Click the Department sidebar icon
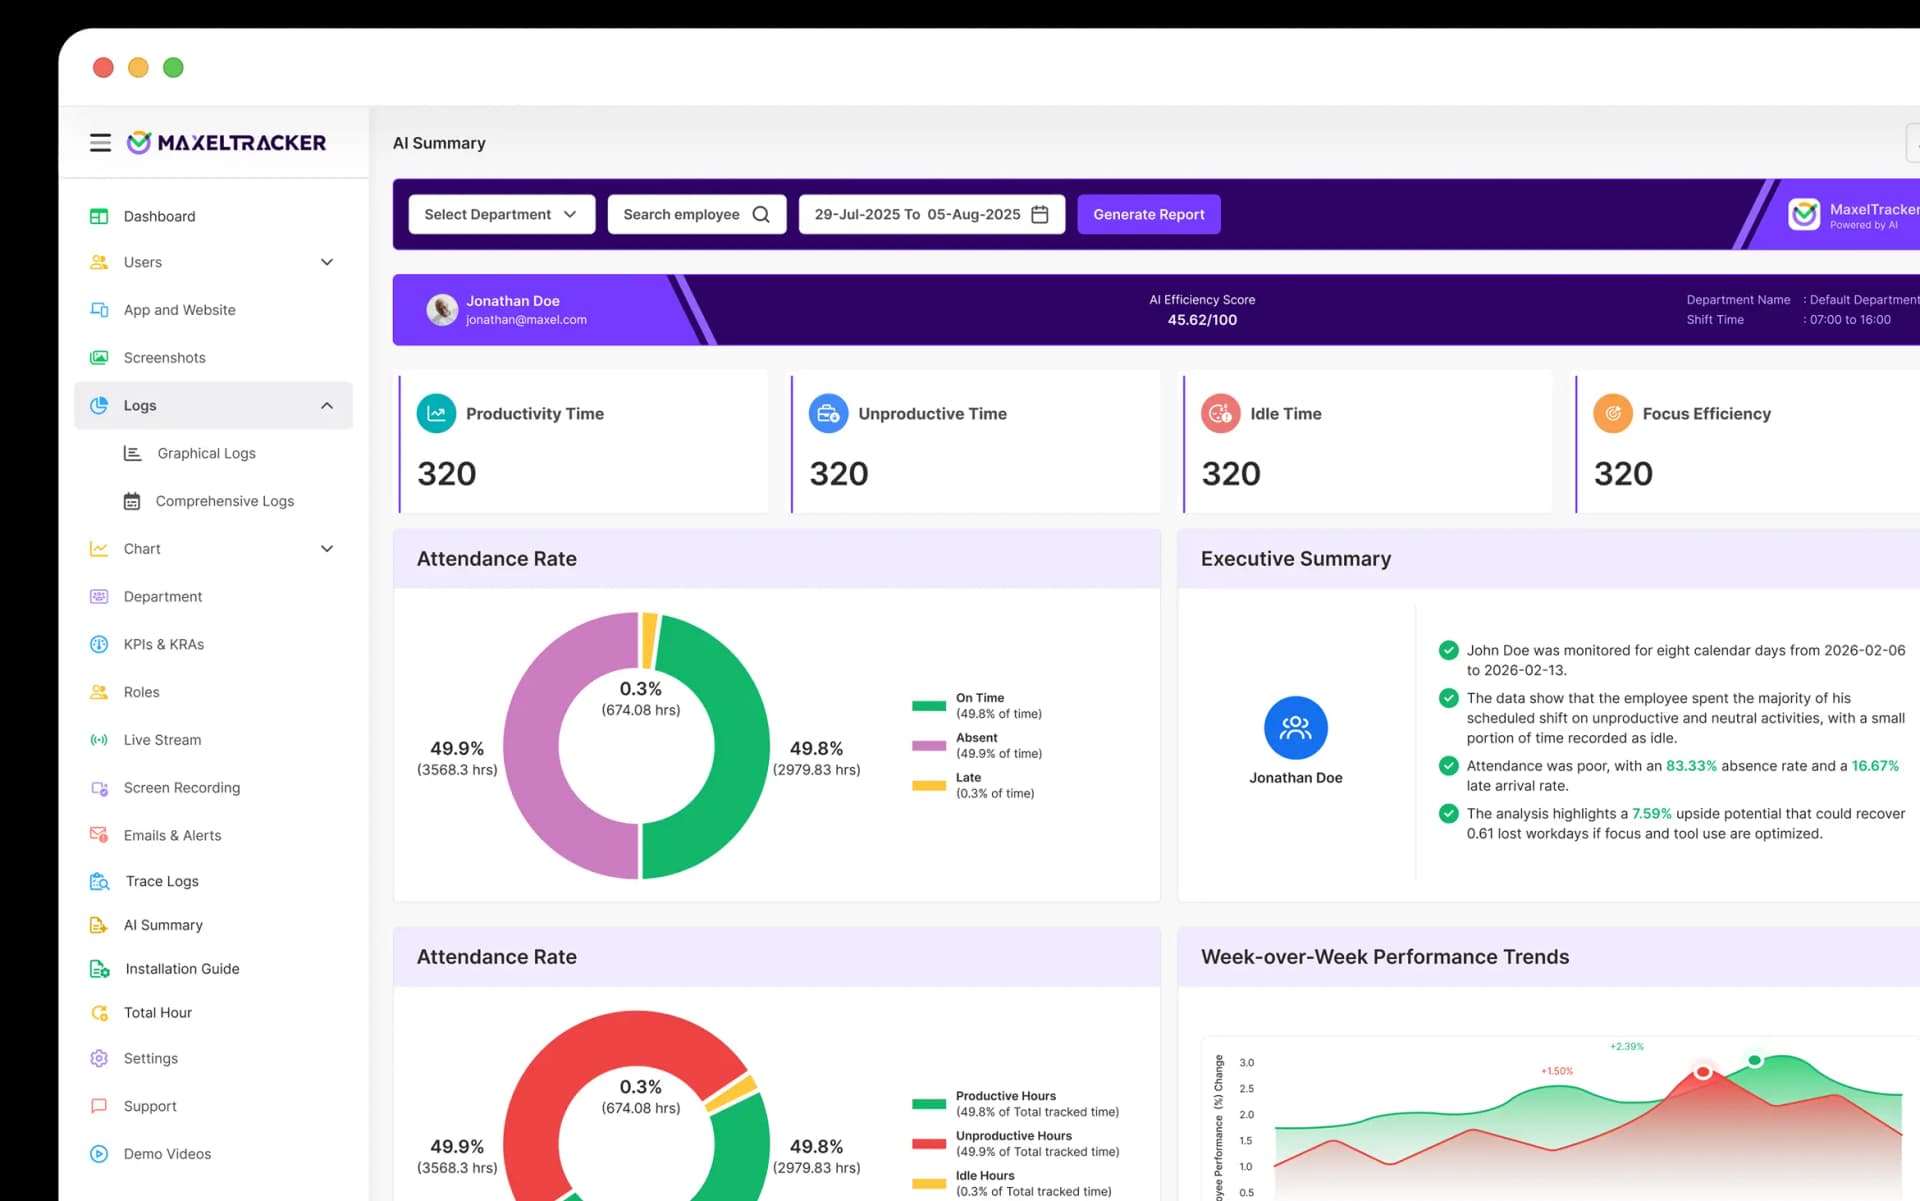The image size is (1920, 1201). click(99, 597)
